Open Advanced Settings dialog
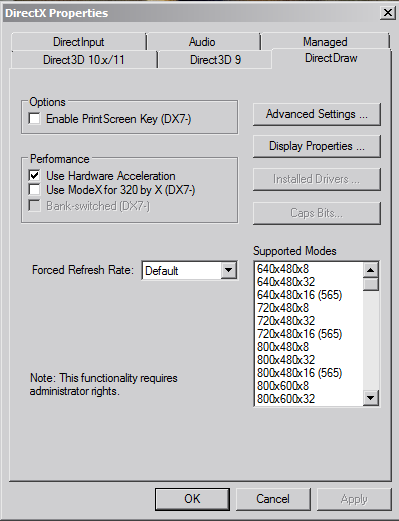This screenshot has width=399, height=521. click(x=317, y=114)
